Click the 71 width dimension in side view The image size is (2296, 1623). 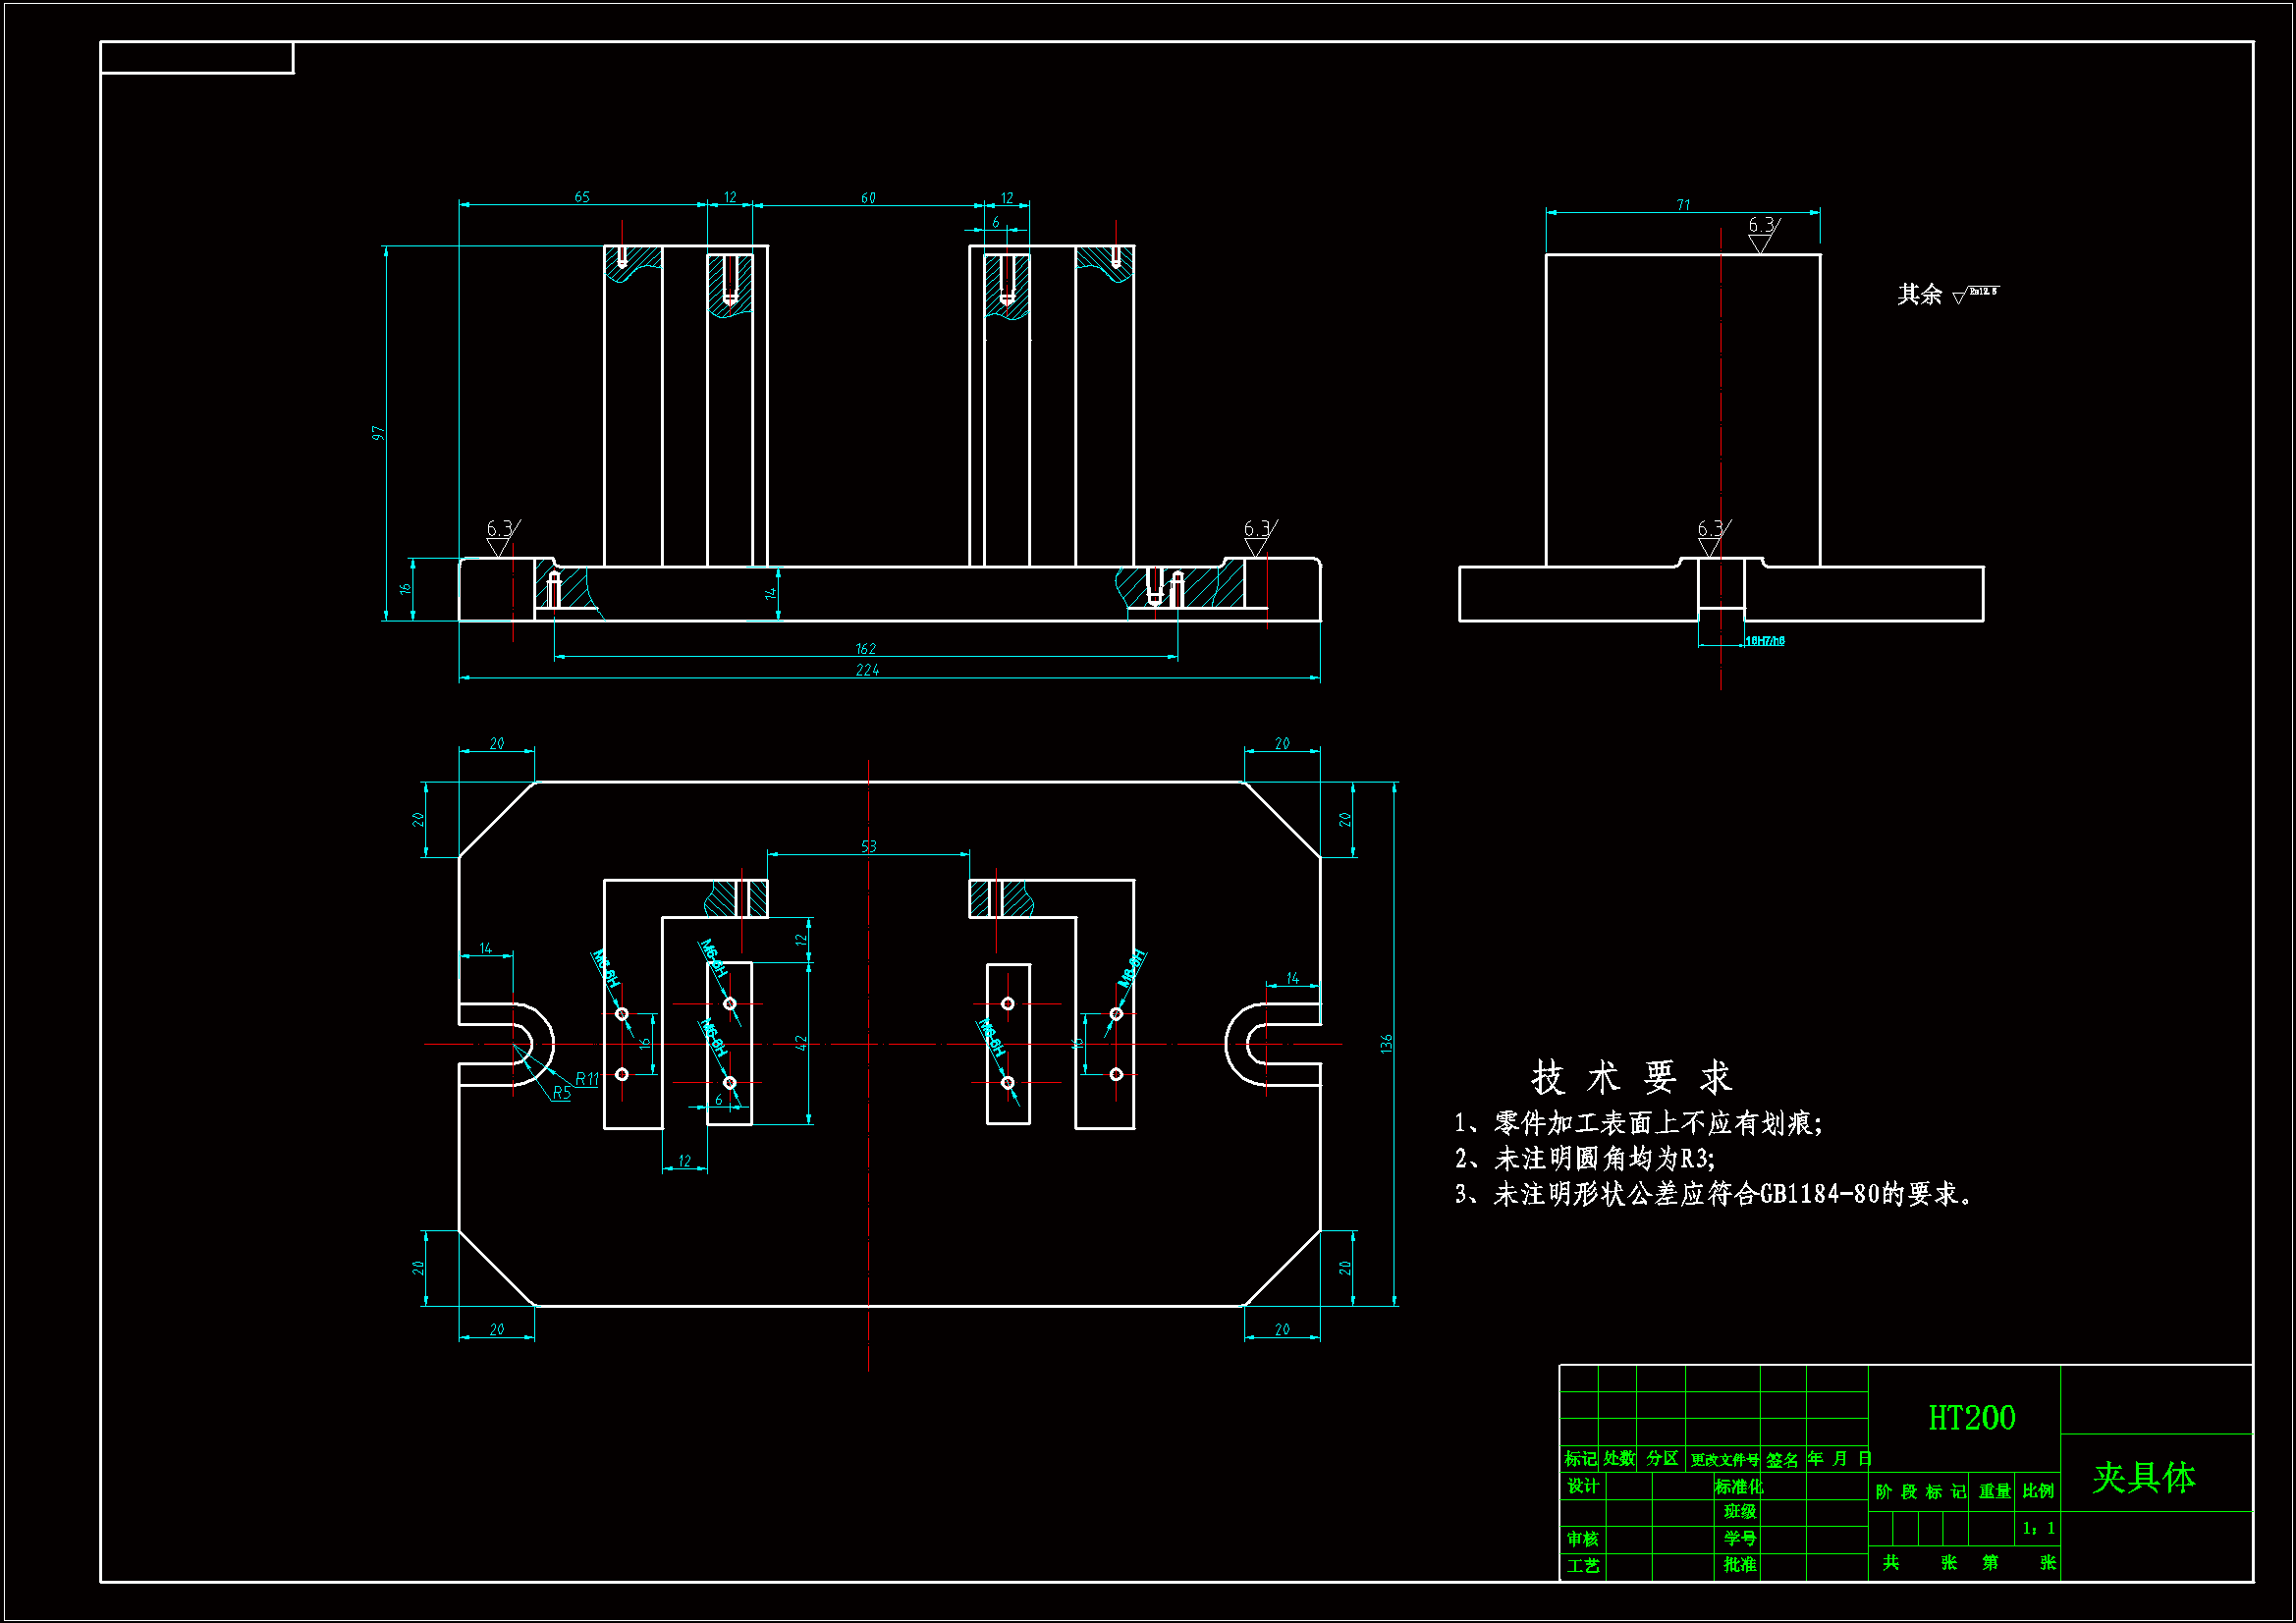pos(1683,205)
